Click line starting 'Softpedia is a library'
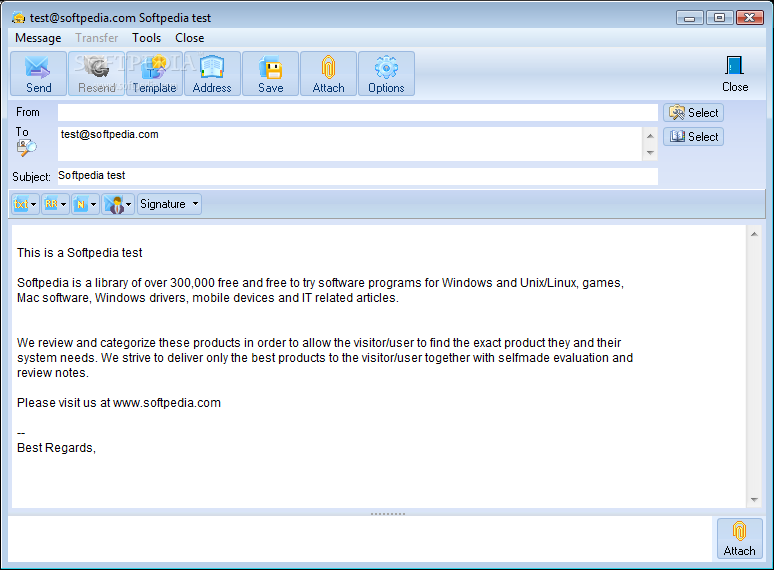Viewport: 774px width, 570px height. coord(320,283)
